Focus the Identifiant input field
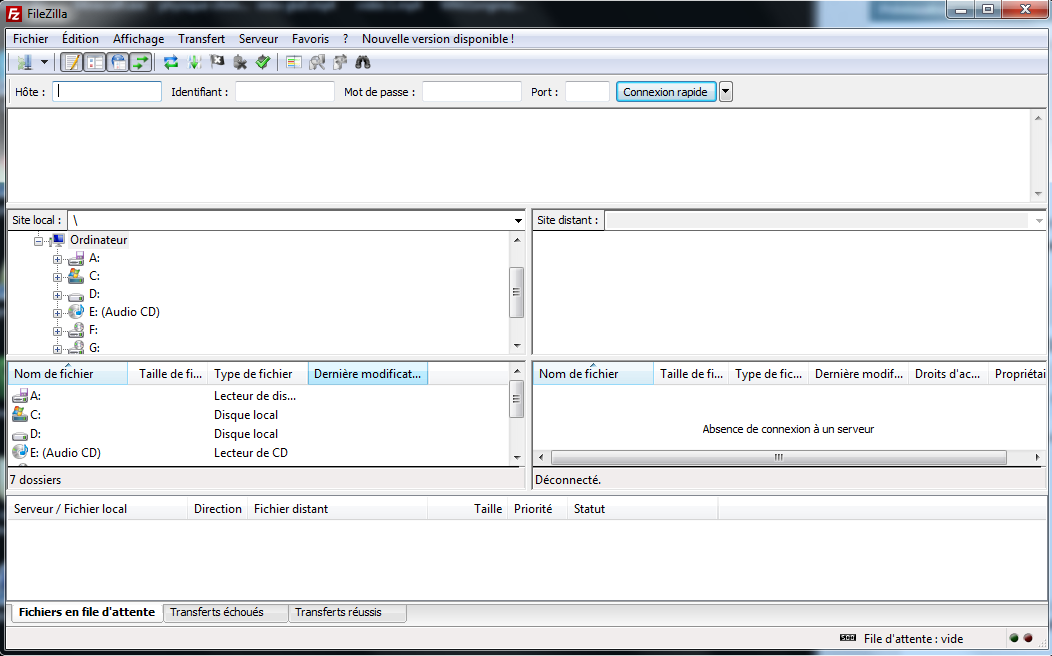The height and width of the screenshot is (656, 1052). coord(284,92)
